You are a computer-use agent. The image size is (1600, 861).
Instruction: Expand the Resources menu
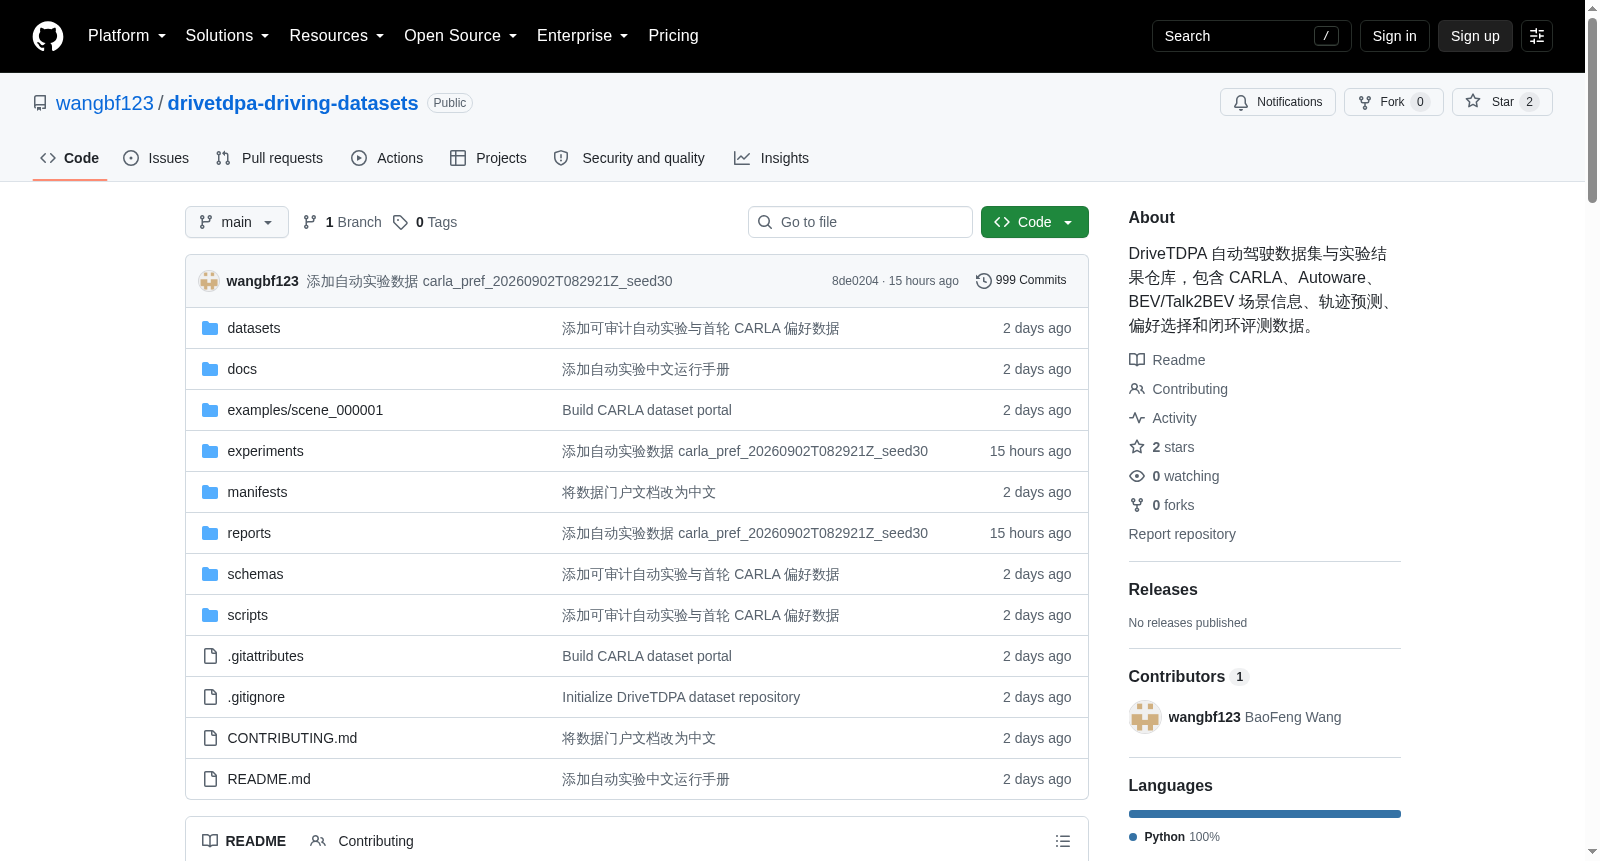coord(337,36)
